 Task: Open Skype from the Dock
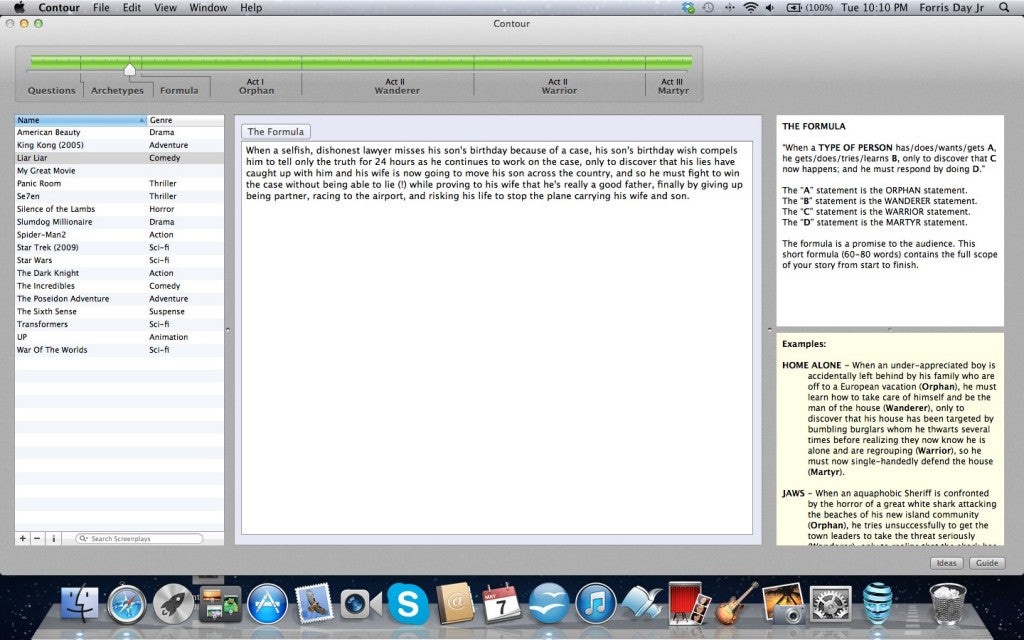point(408,603)
